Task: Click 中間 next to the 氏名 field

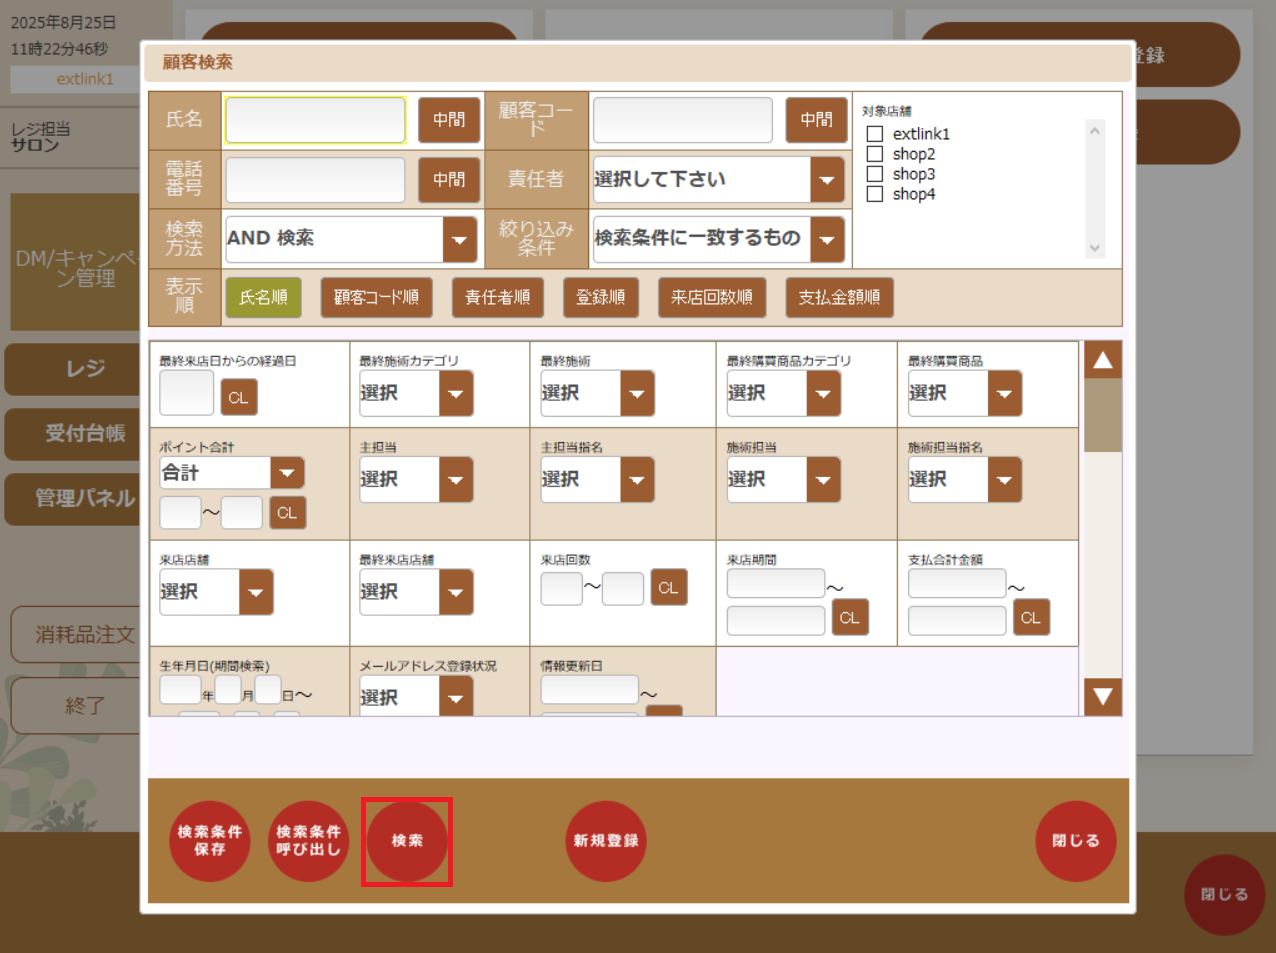Action: [449, 120]
